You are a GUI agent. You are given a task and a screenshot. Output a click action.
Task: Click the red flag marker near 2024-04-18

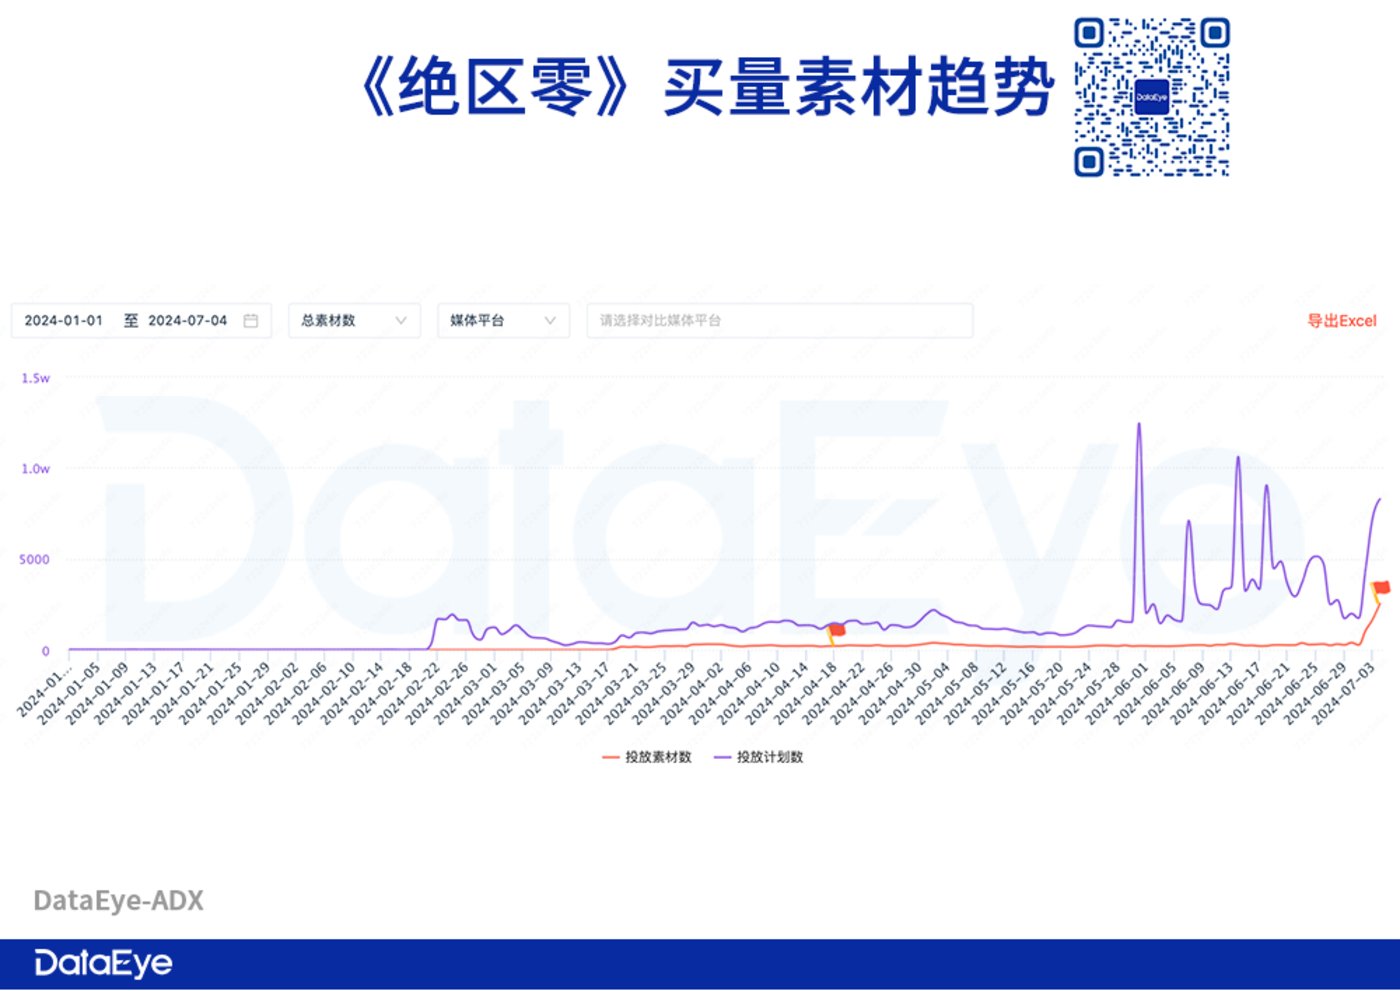coord(837,630)
